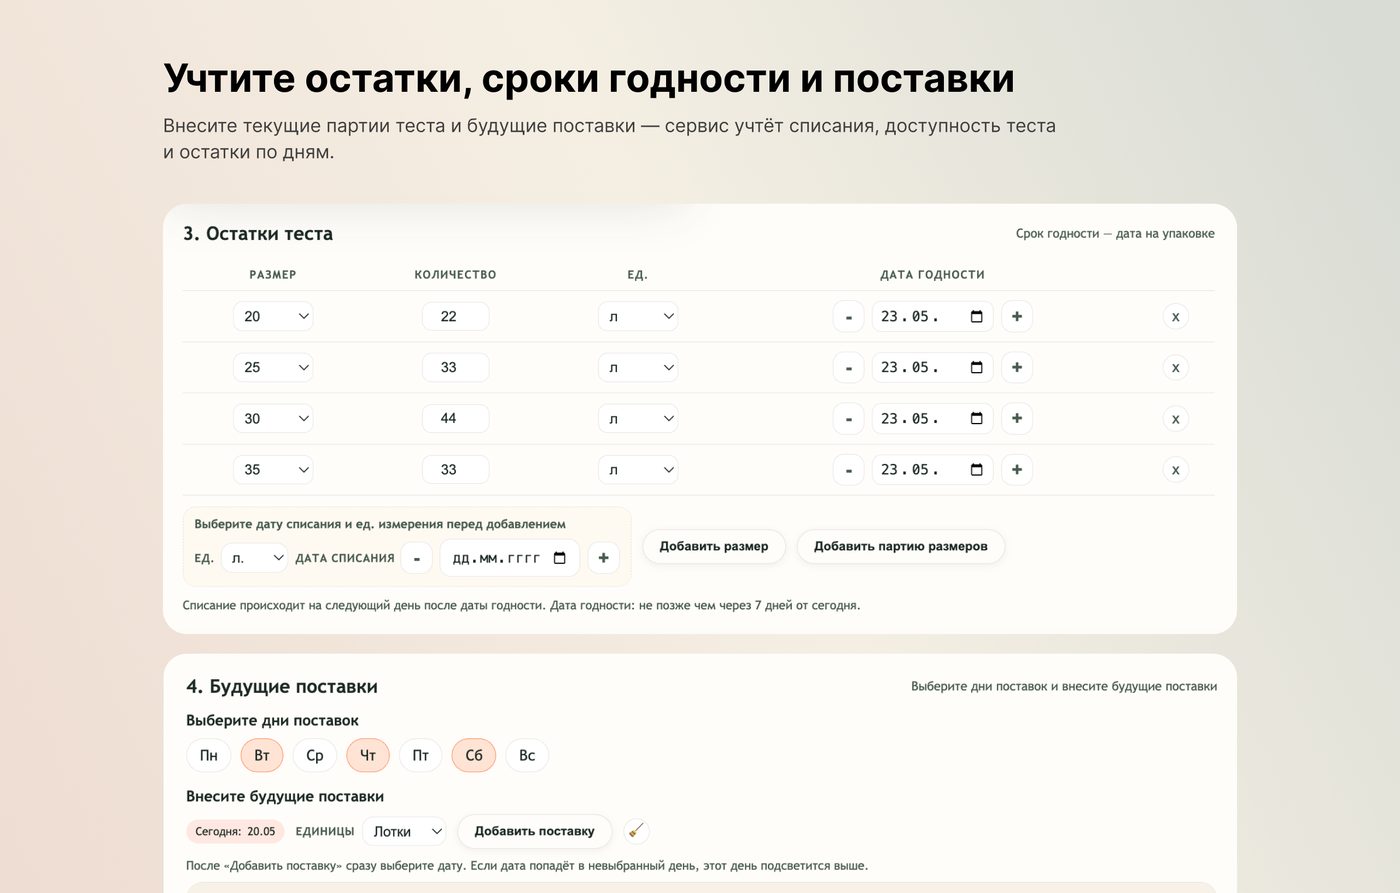Open calendar picker in size 20 row

977,317
